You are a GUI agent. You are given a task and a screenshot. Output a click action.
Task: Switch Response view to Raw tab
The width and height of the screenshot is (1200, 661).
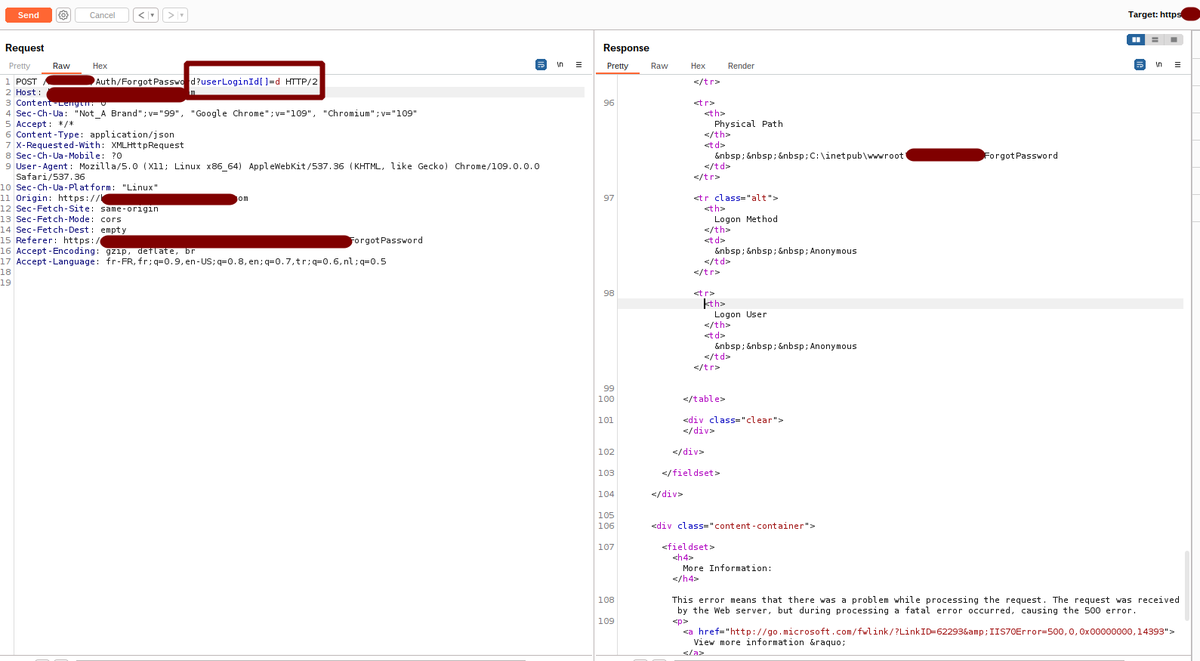pyautogui.click(x=659, y=66)
